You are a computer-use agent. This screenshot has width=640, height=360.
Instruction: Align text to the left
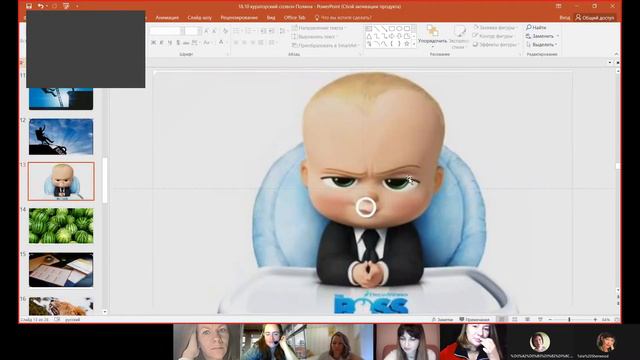point(236,42)
